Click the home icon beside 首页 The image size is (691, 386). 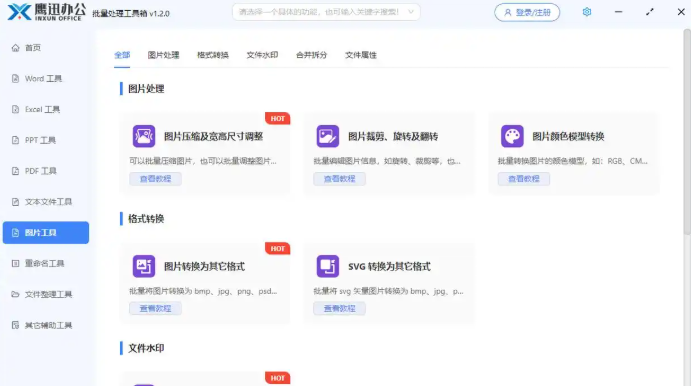pos(15,48)
